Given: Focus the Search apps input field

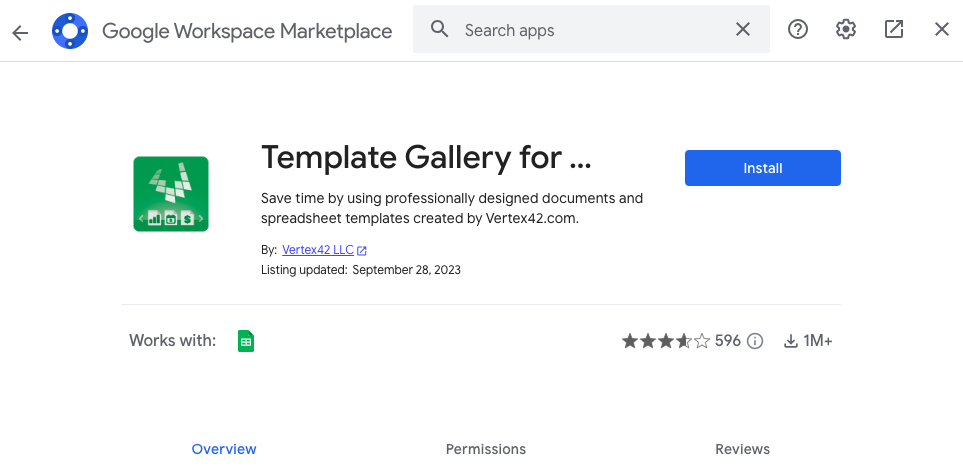Looking at the screenshot, I should pos(591,30).
